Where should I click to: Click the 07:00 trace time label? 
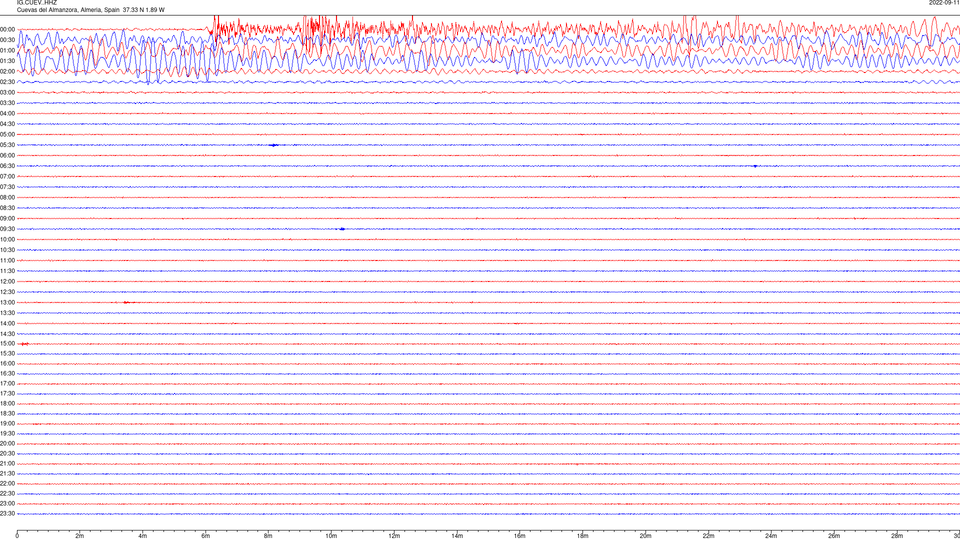point(7,177)
